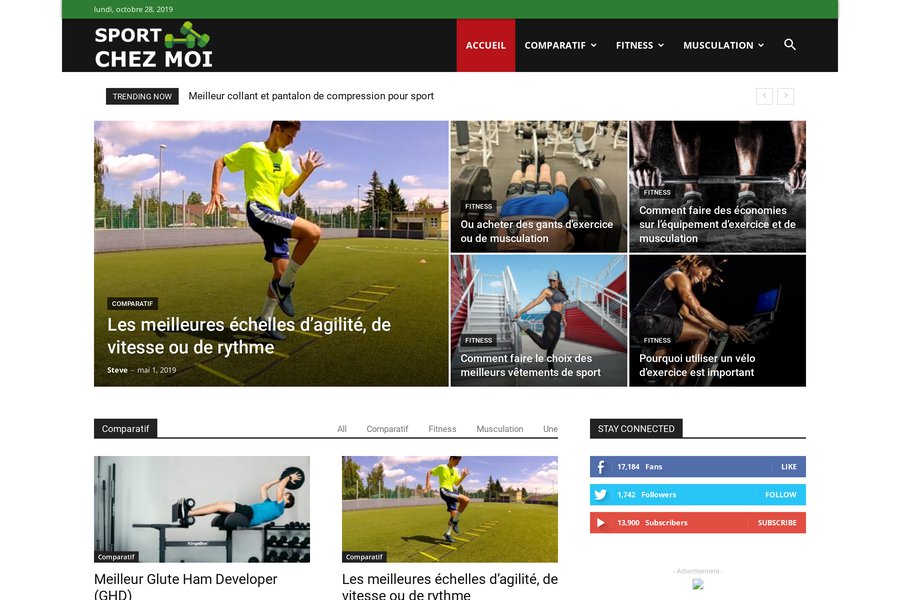Go to the Accueil menu item
900x600 pixels.
(486, 45)
